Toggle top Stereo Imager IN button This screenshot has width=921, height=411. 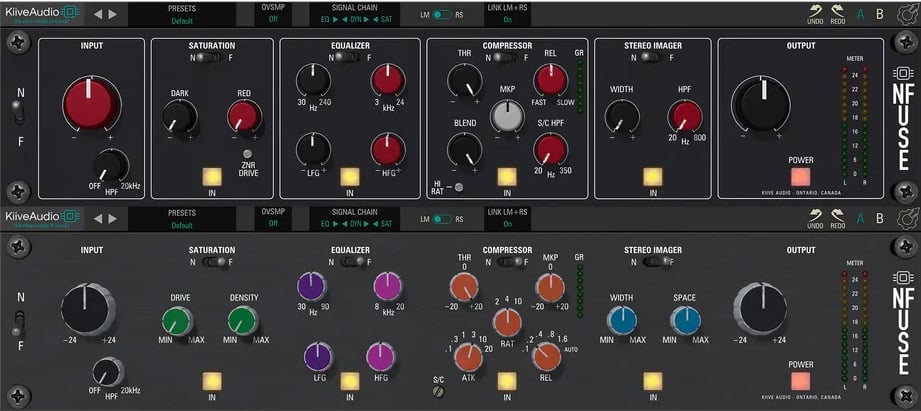[x=653, y=177]
